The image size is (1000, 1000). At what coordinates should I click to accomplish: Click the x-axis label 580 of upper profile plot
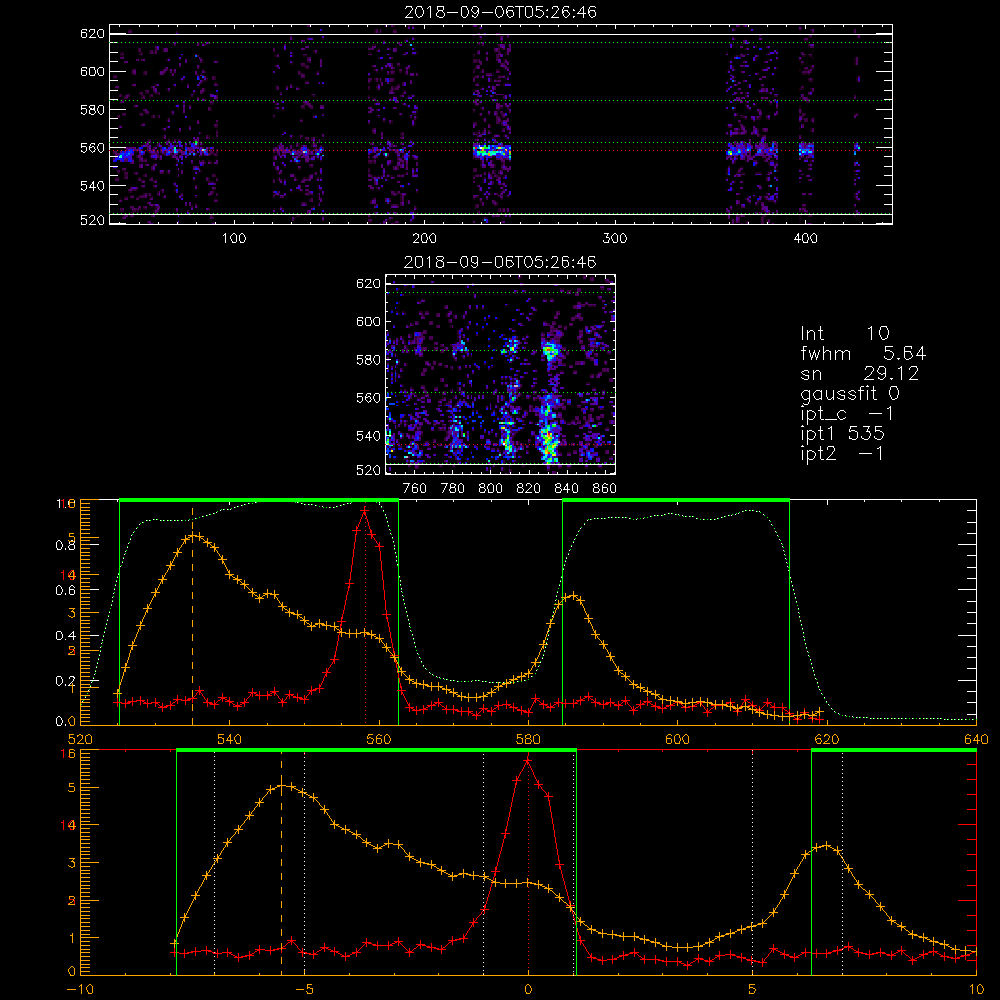click(x=529, y=739)
